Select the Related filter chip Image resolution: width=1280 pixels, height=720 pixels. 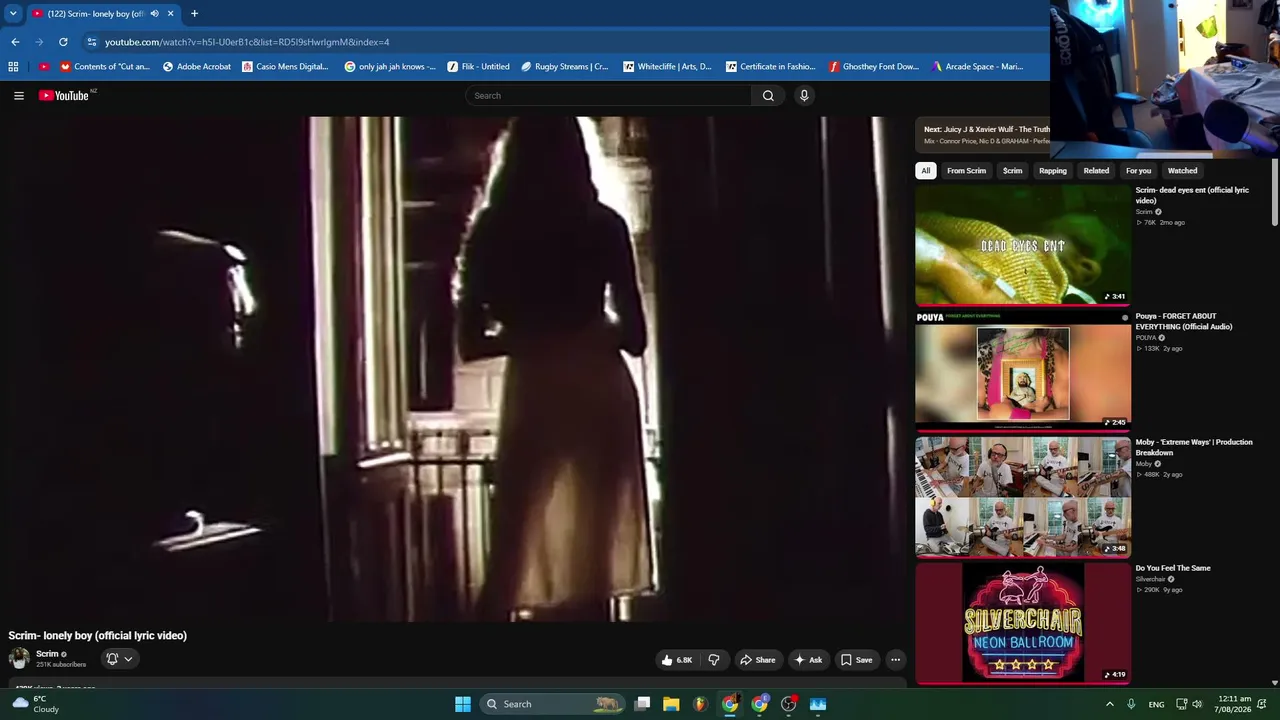(1096, 171)
